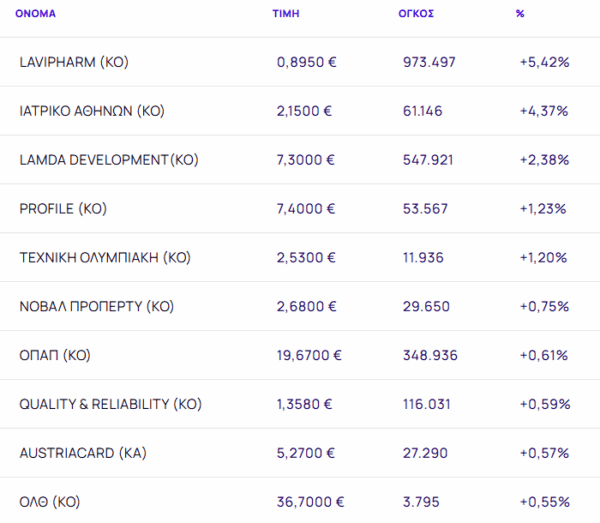Sort by the ΤΙΜΗ column header

tap(286, 13)
